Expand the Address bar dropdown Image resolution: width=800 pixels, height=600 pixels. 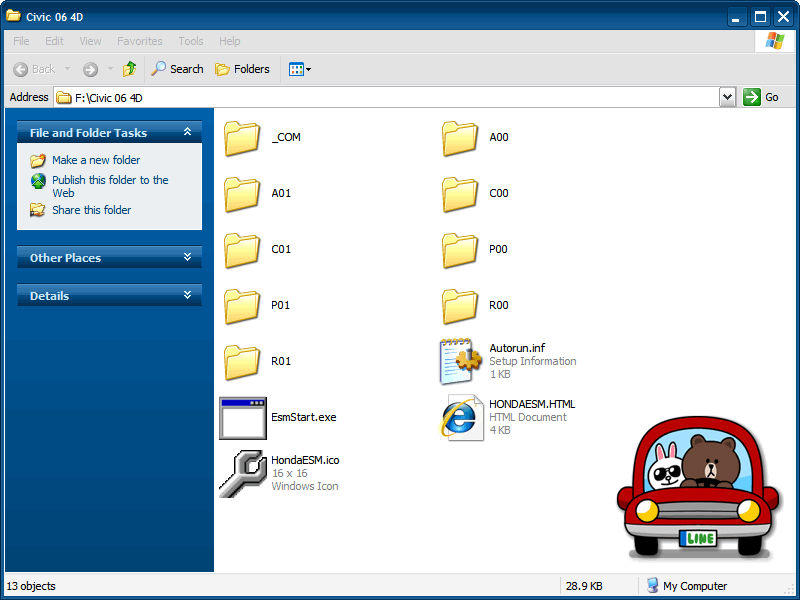coord(727,97)
